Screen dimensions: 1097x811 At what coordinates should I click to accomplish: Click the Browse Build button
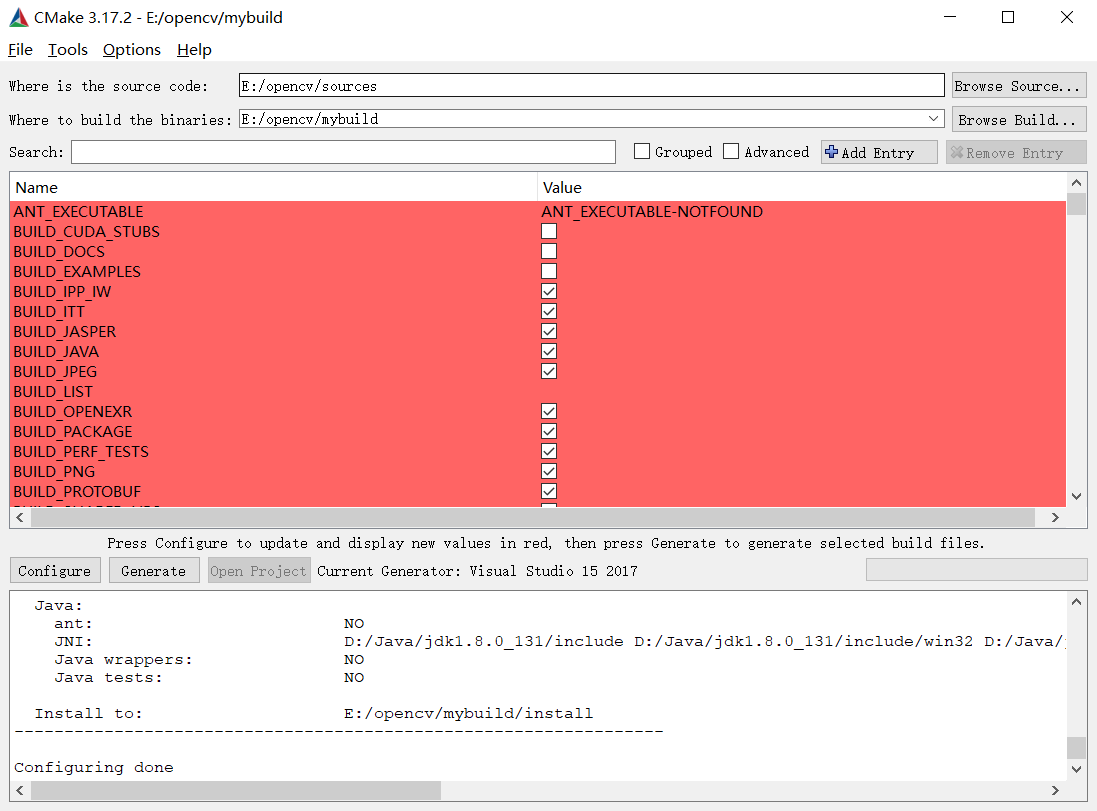point(1019,120)
